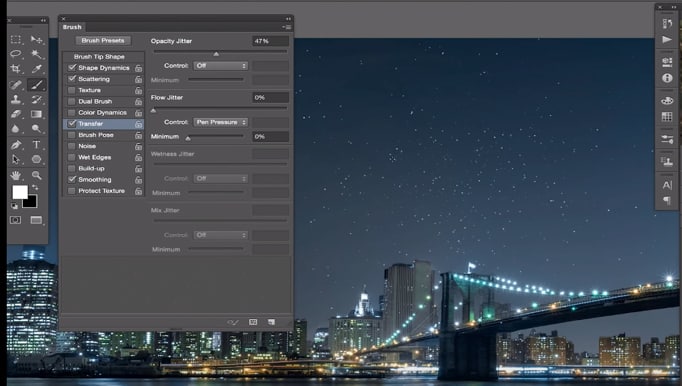This screenshot has width=682, height=386.
Task: Open the Paragraph panel icon
Action: (x=667, y=201)
